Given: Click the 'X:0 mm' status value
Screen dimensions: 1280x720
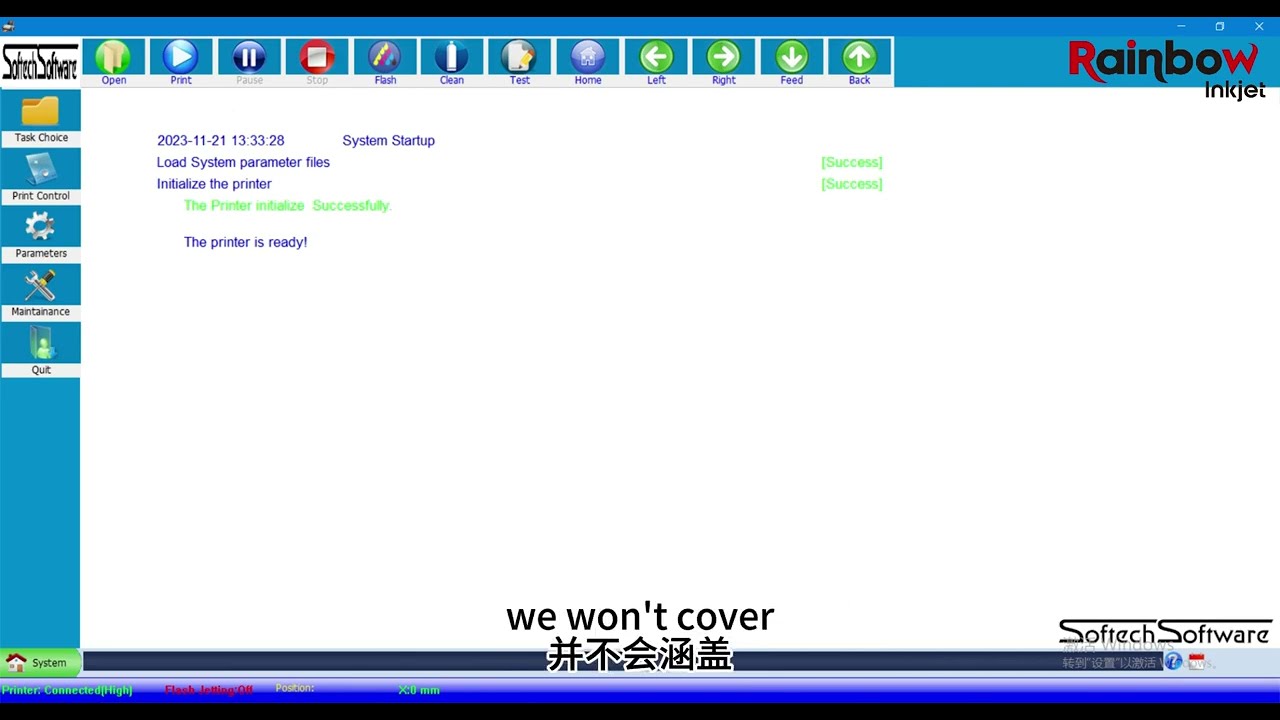Looking at the screenshot, I should [419, 690].
